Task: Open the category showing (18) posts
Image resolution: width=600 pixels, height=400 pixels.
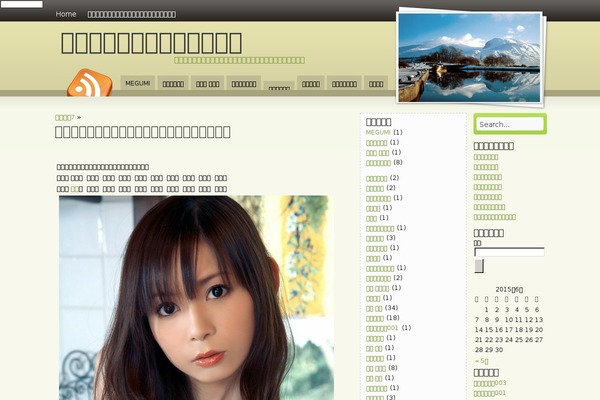Action: point(375,318)
